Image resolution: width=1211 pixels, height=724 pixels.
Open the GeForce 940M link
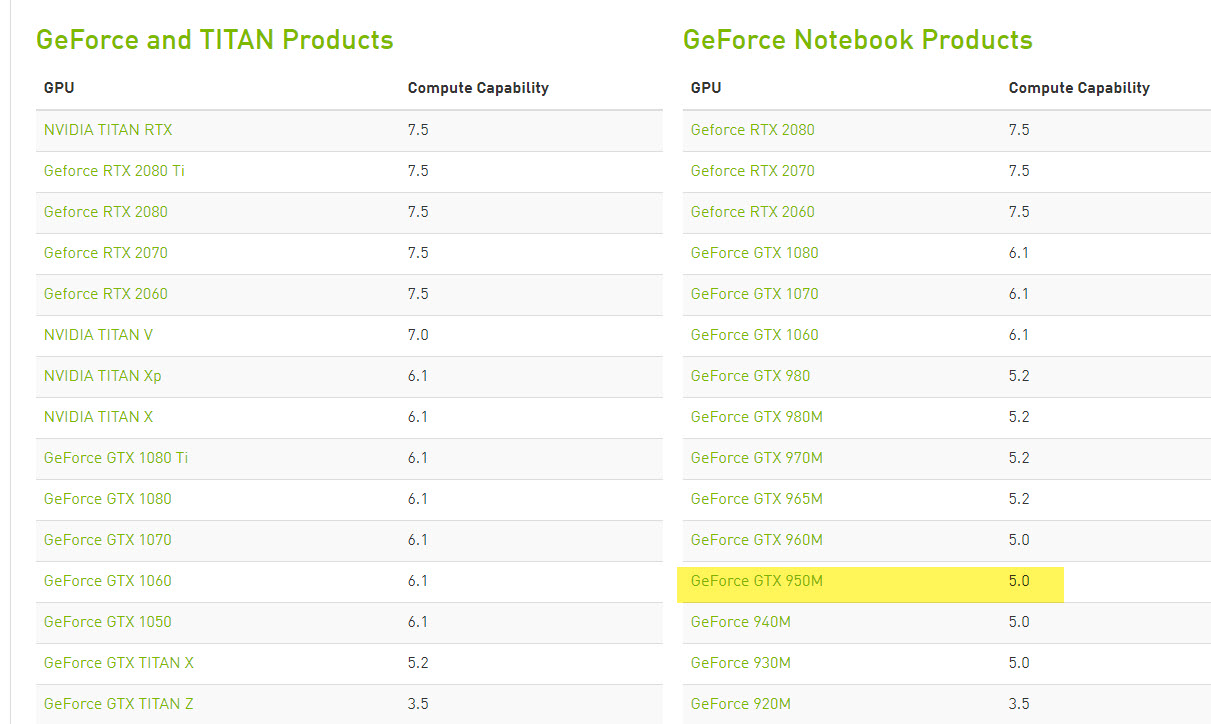pyautogui.click(x=741, y=622)
